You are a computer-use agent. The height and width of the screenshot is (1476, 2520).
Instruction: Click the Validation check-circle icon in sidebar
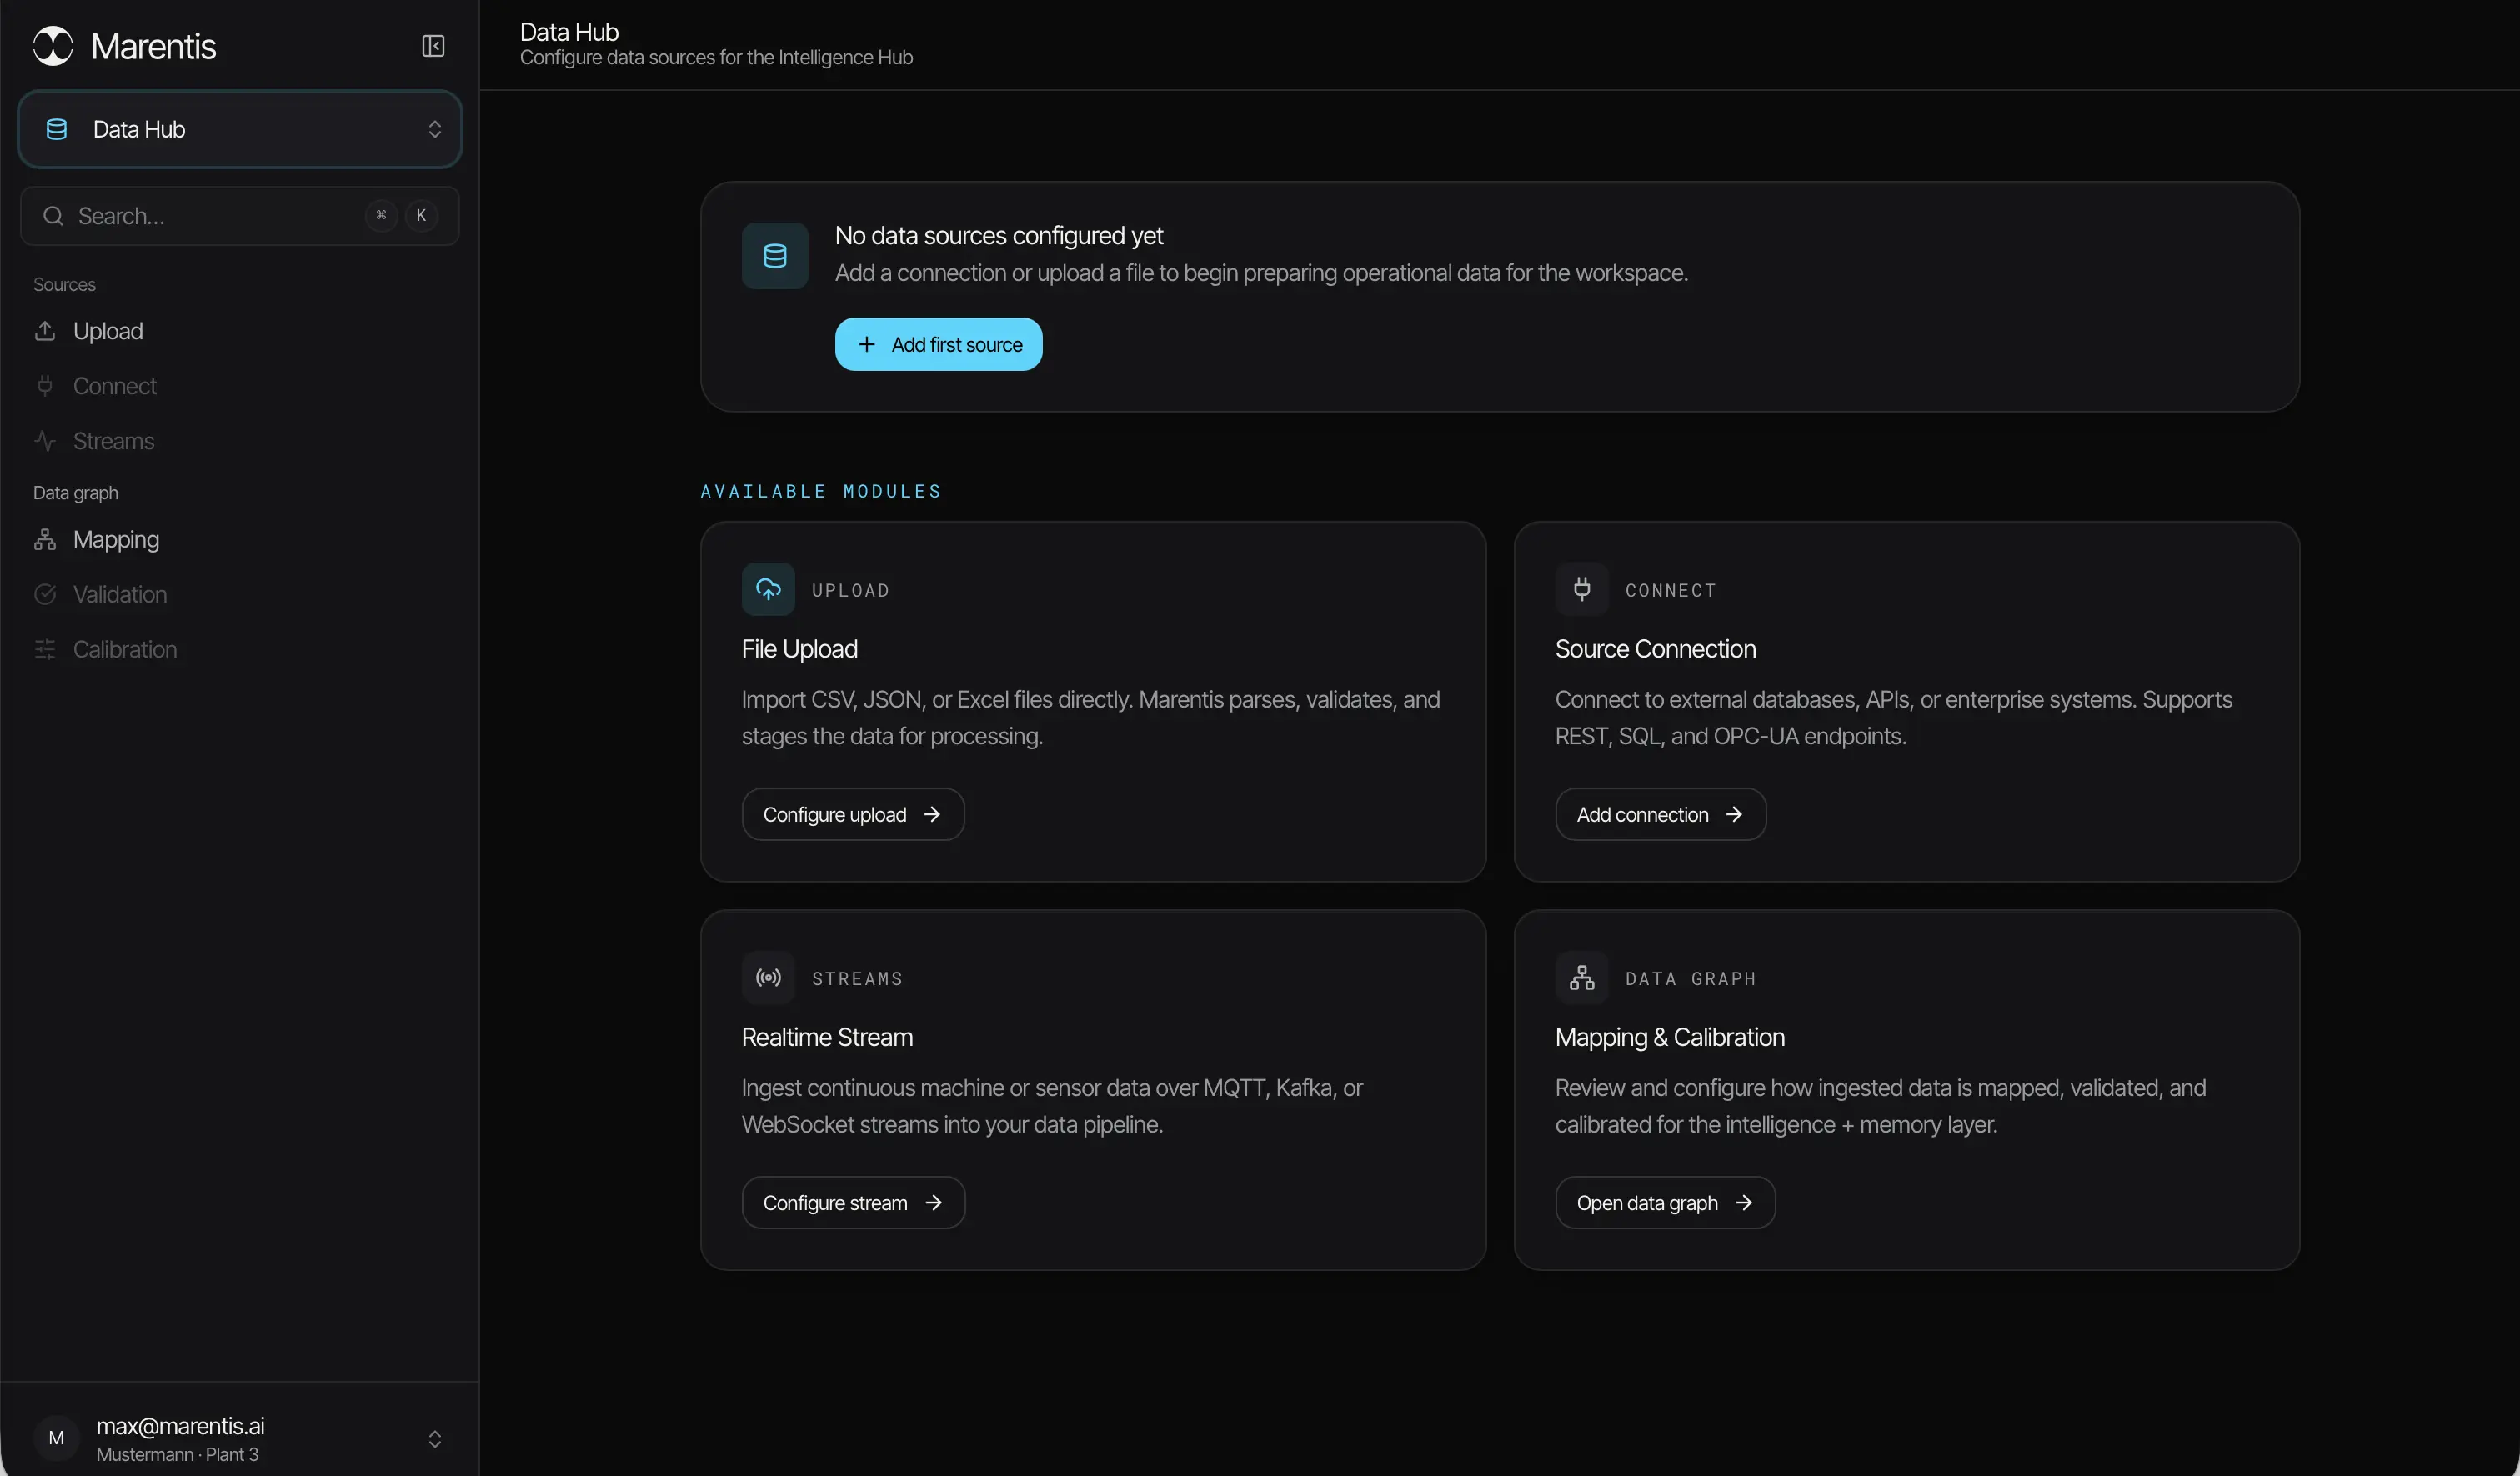(45, 594)
